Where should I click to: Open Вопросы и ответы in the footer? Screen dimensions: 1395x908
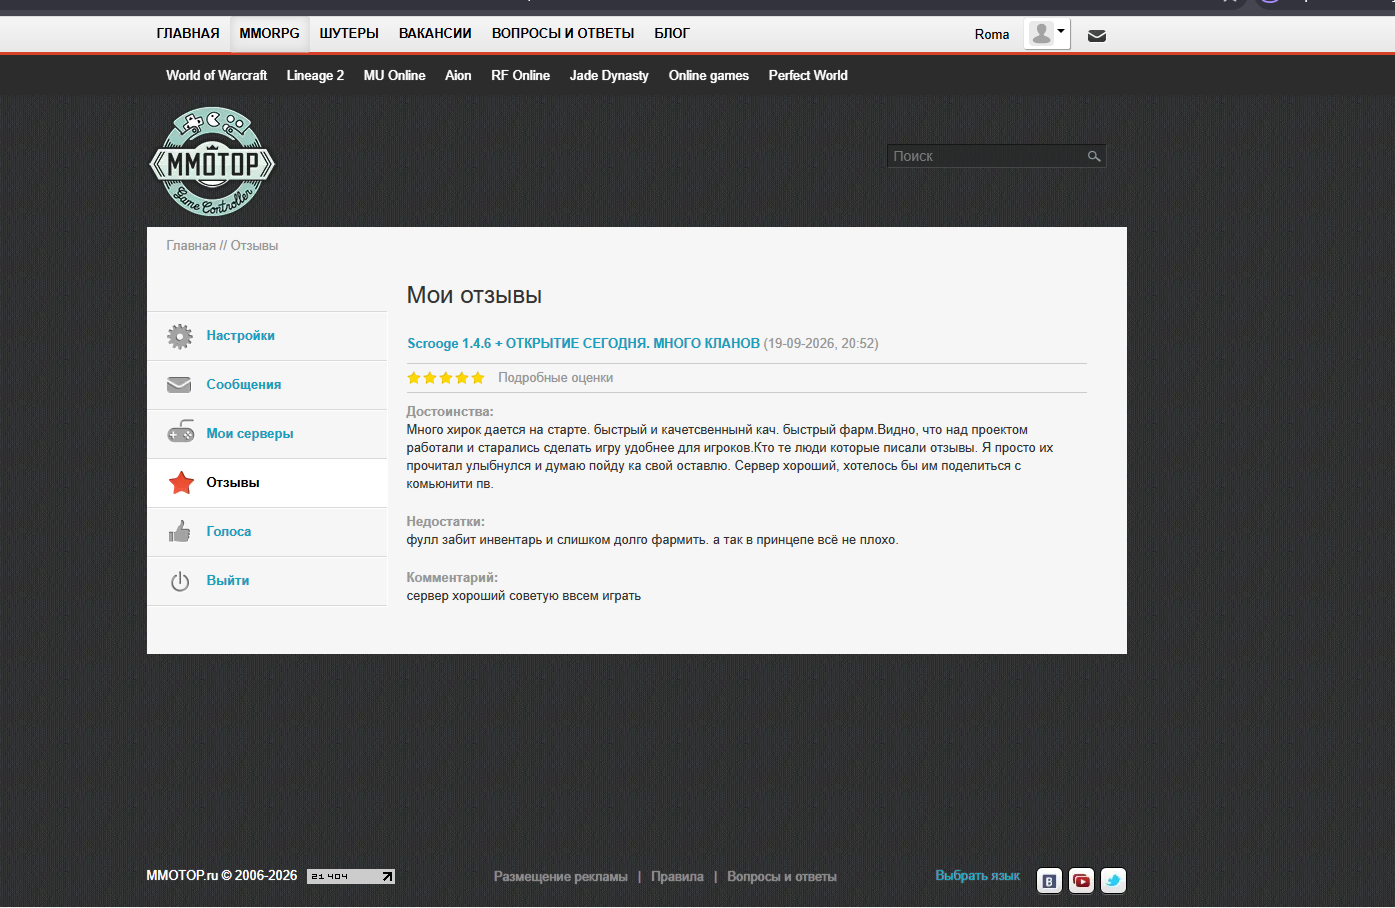pyautogui.click(x=782, y=877)
